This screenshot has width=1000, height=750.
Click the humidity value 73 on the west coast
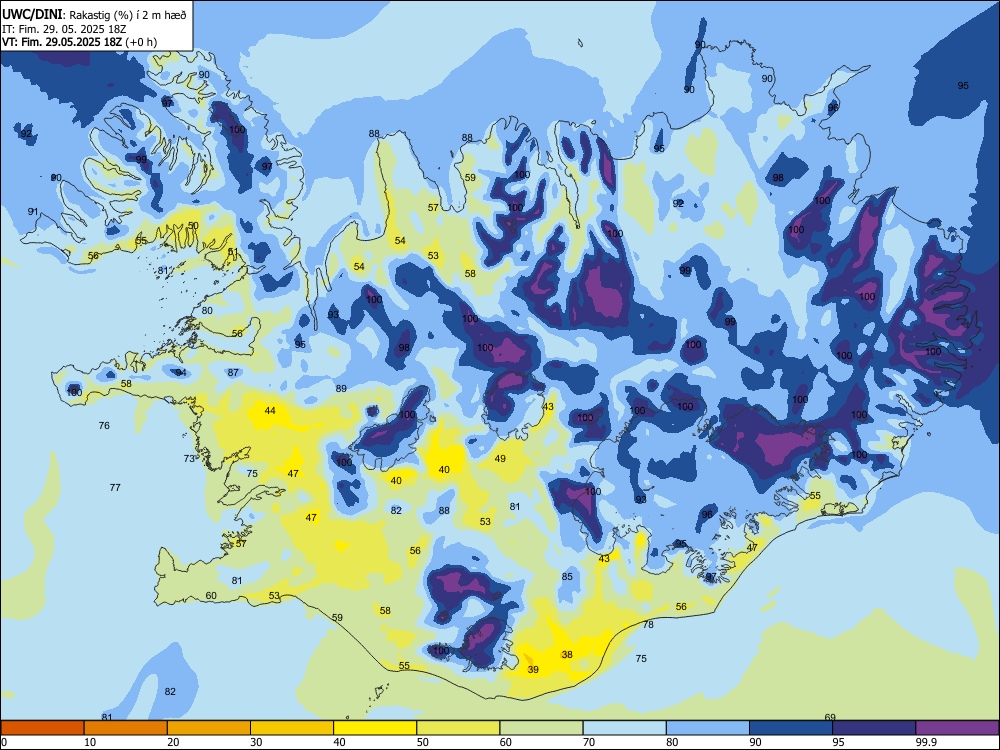coord(189,458)
